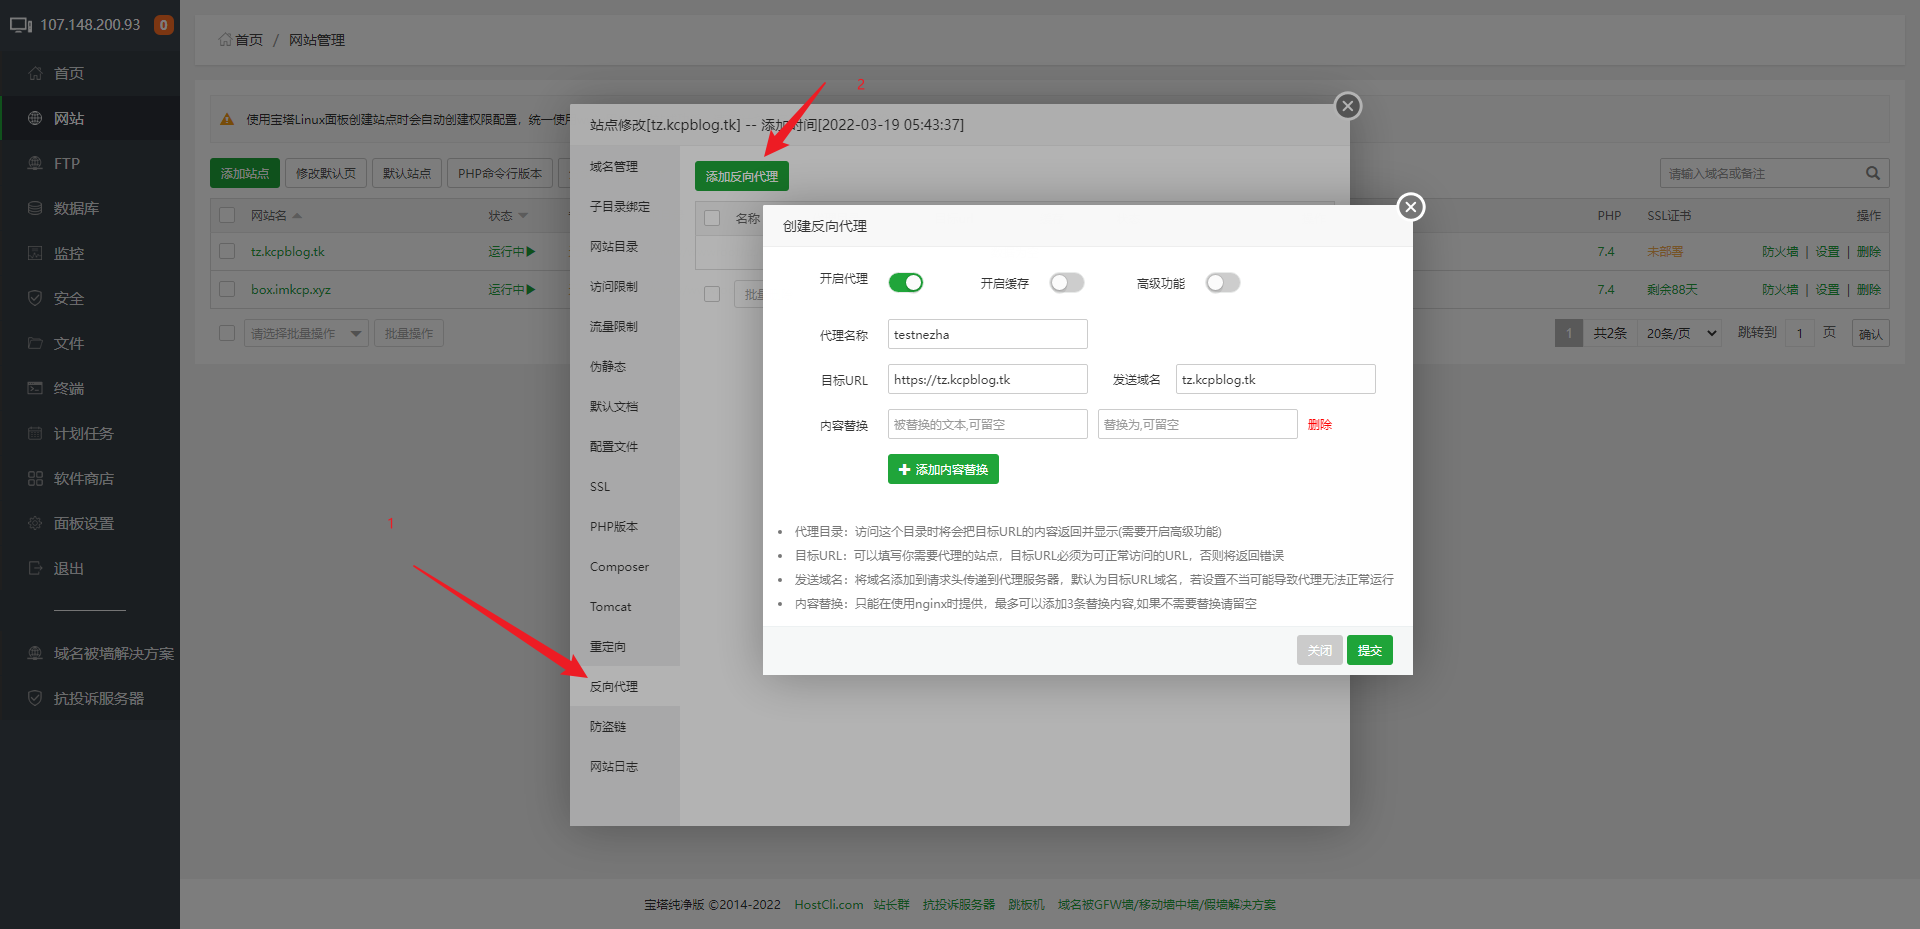Screen dimensions: 1920x929
Task: Click the FTP icon in the sidebar
Action: tap(35, 163)
